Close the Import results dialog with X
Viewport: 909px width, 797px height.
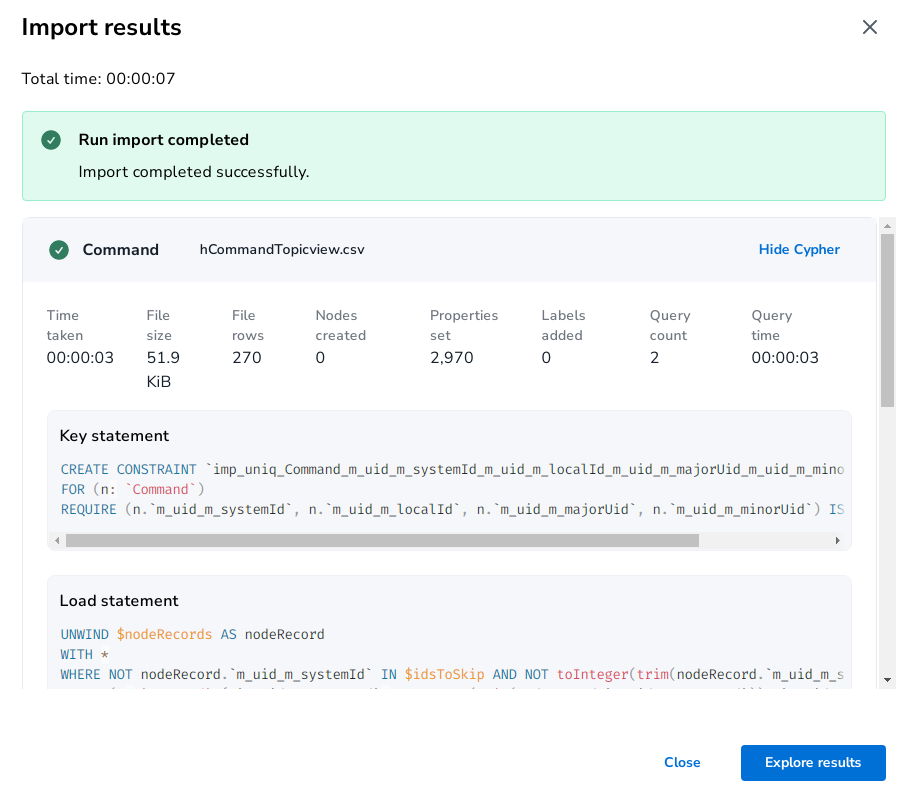[869, 27]
